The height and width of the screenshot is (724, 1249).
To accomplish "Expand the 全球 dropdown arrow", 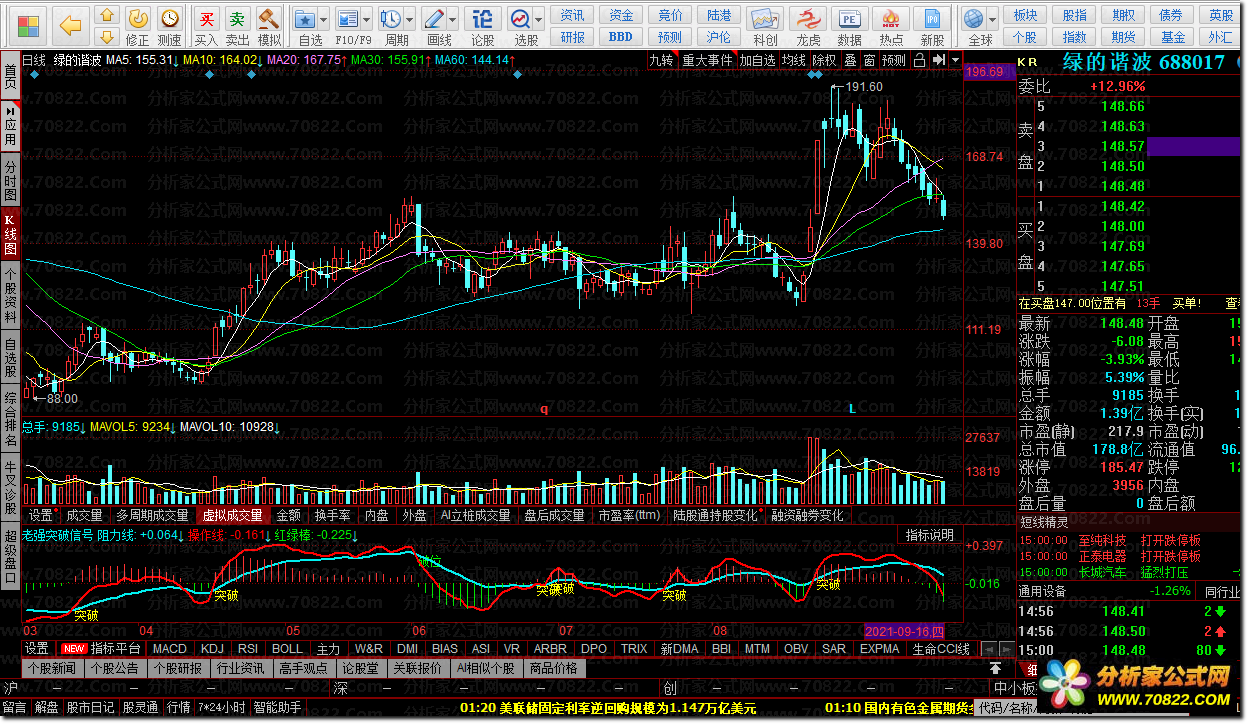I will click(992, 19).
